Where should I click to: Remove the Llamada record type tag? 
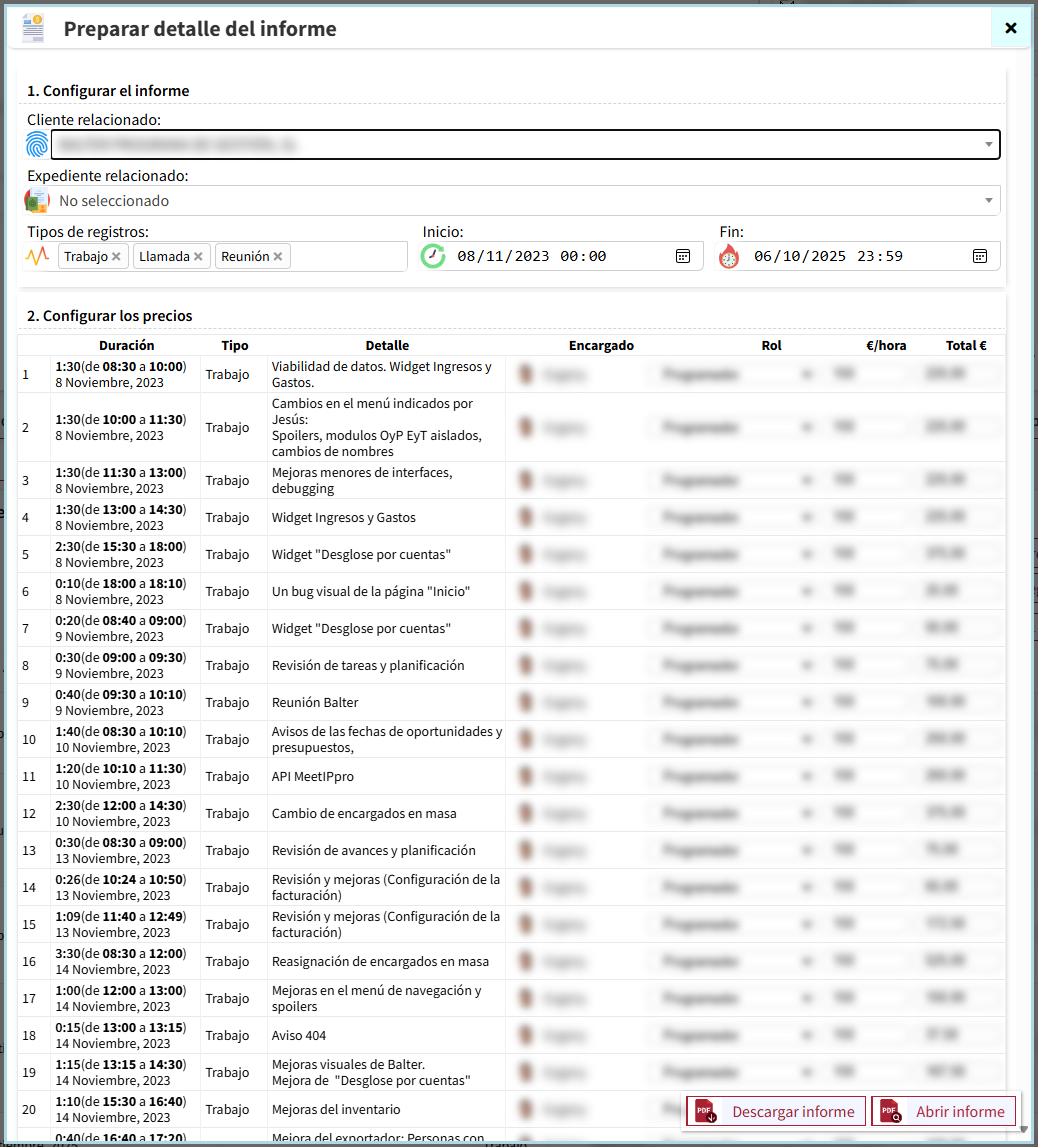coord(198,257)
